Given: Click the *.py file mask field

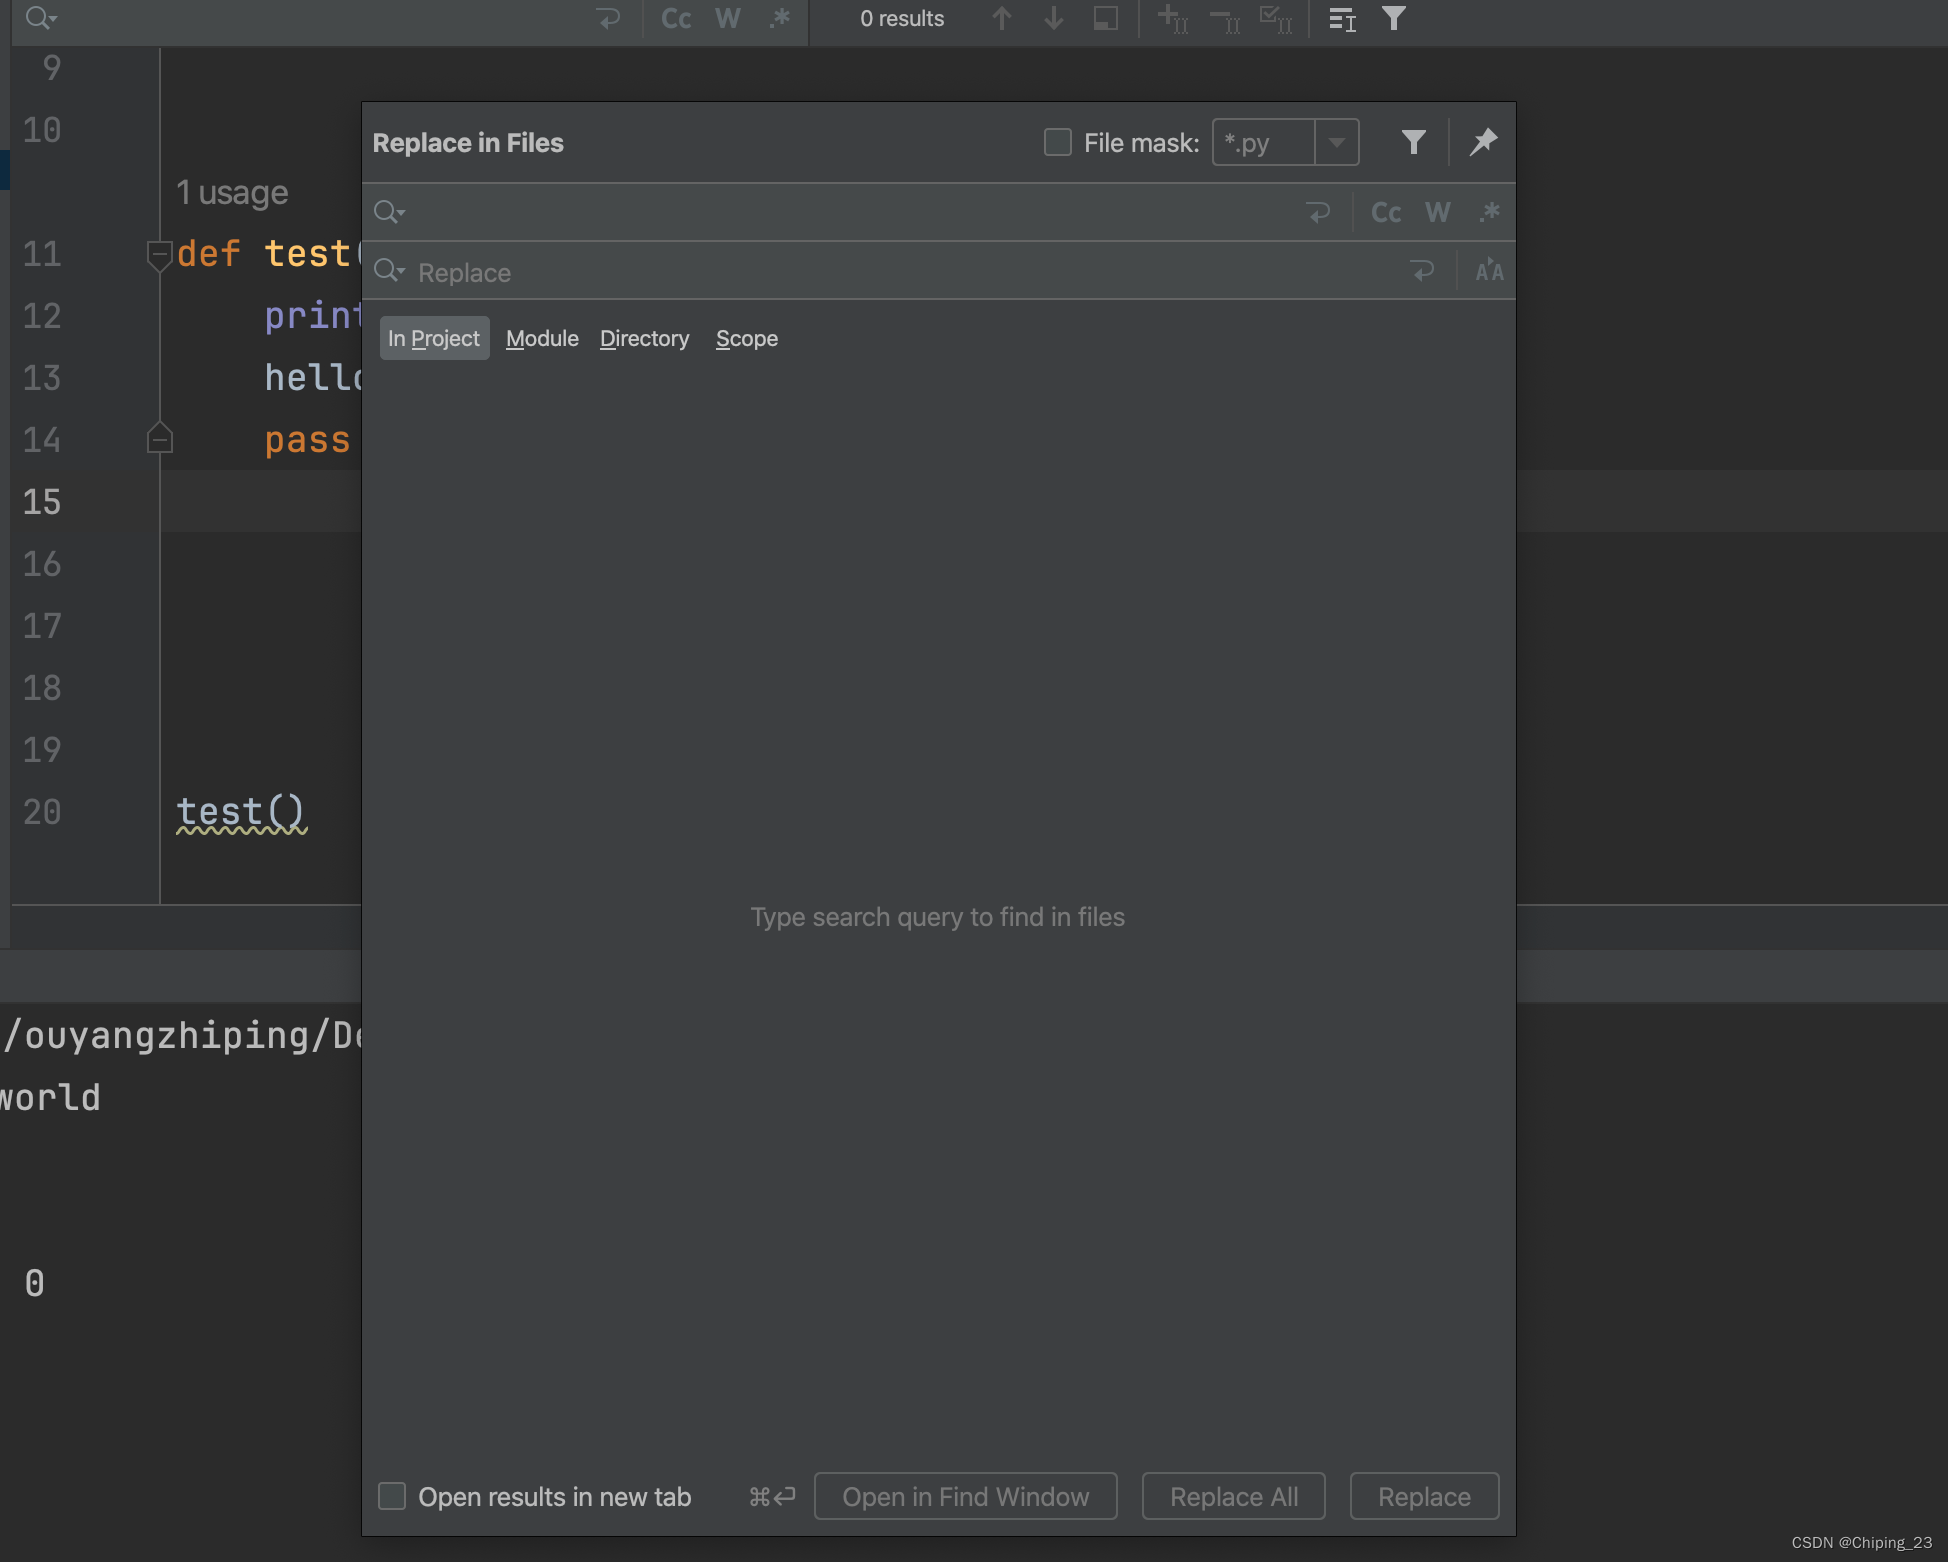Looking at the screenshot, I should click(x=1264, y=142).
